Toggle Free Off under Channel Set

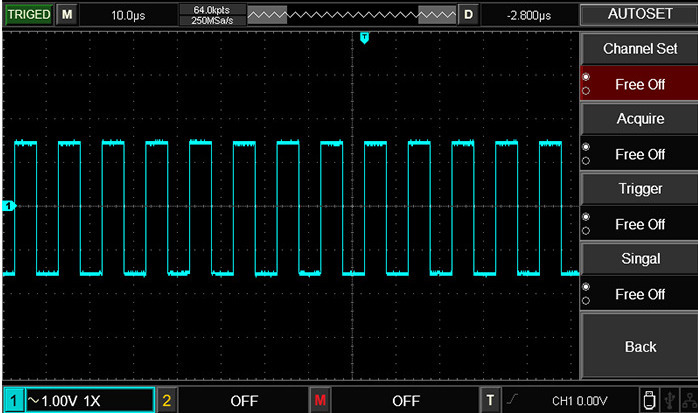640,84
